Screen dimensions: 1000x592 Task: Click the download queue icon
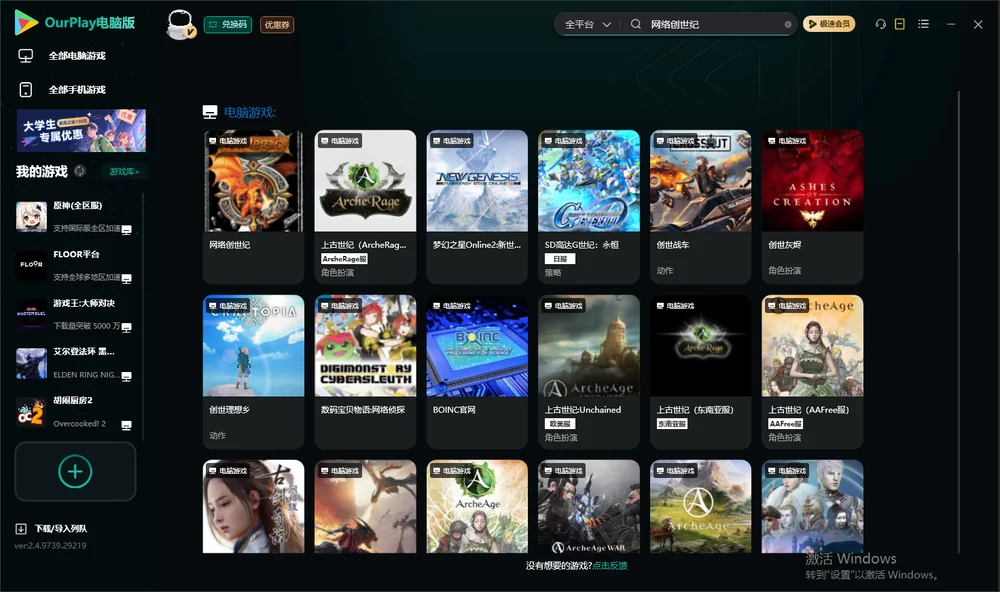point(21,528)
